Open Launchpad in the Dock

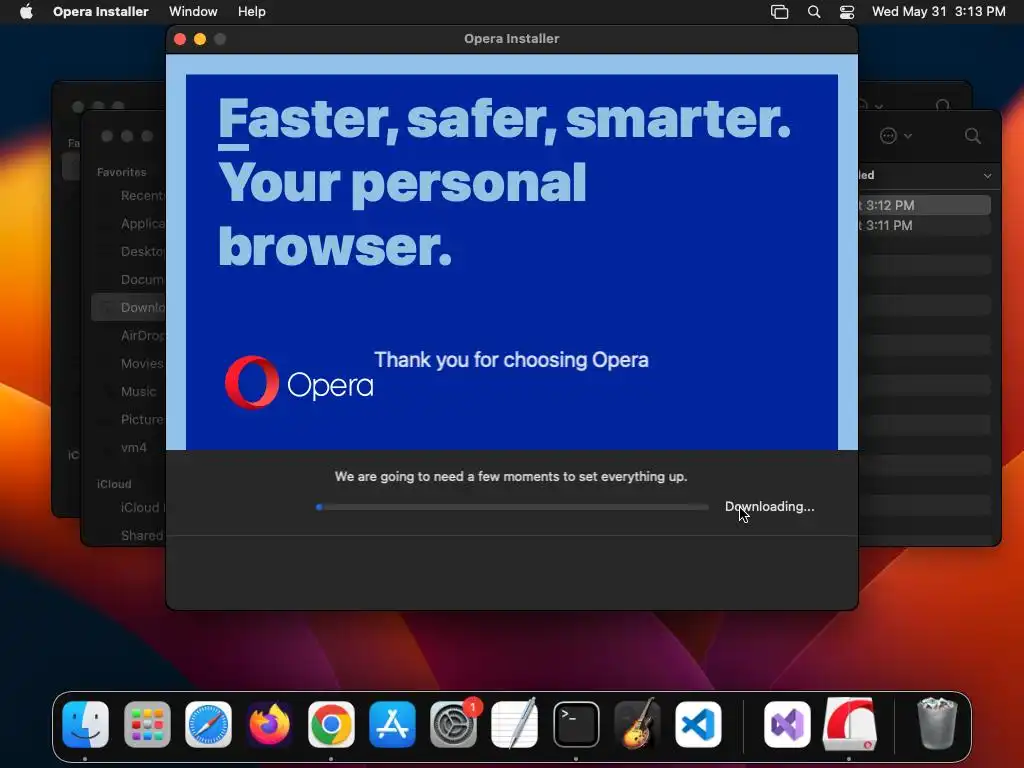[x=147, y=724]
